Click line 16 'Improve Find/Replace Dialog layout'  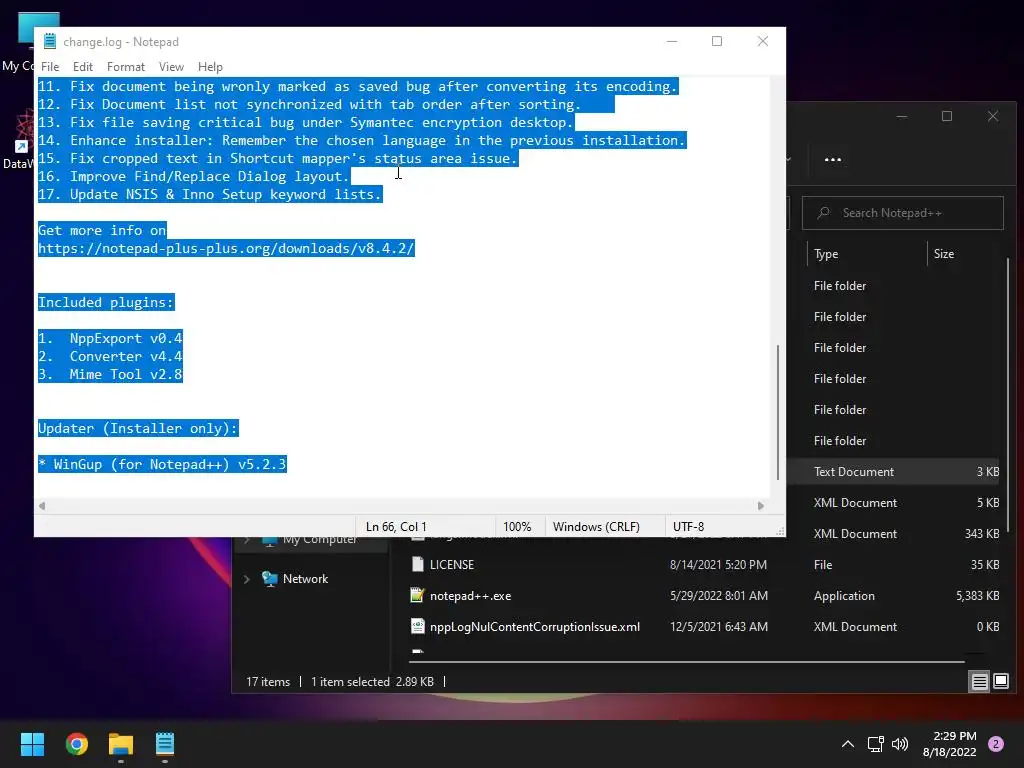click(194, 176)
